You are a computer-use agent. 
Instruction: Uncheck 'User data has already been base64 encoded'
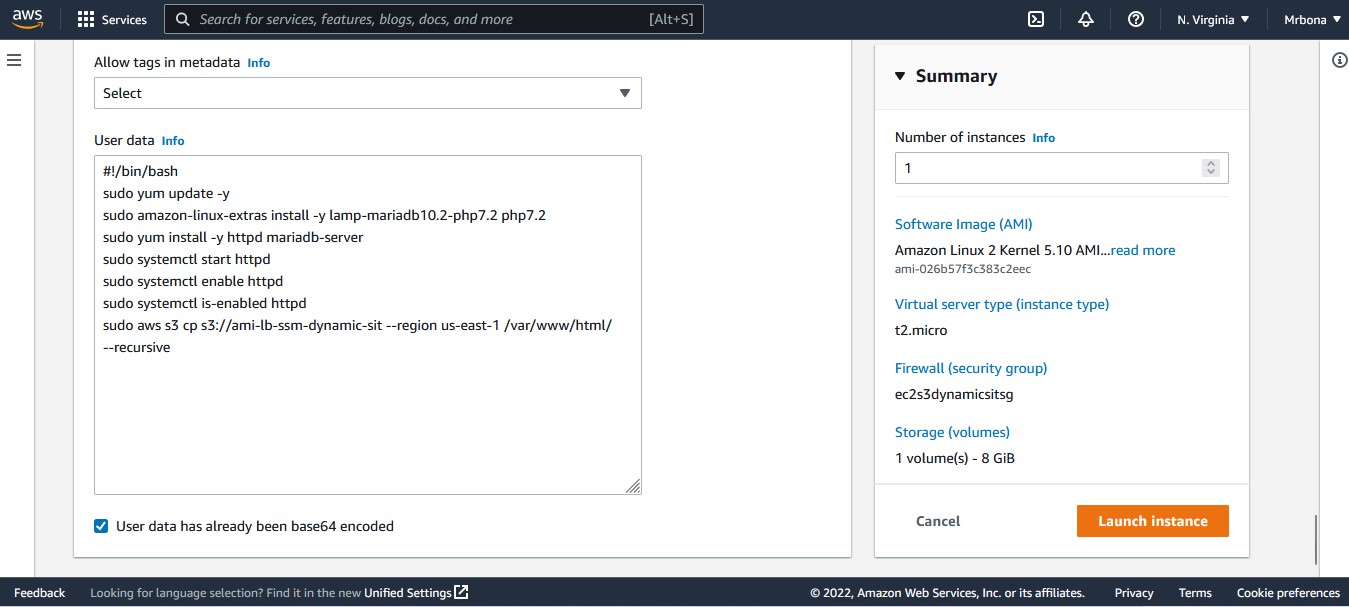coord(101,525)
